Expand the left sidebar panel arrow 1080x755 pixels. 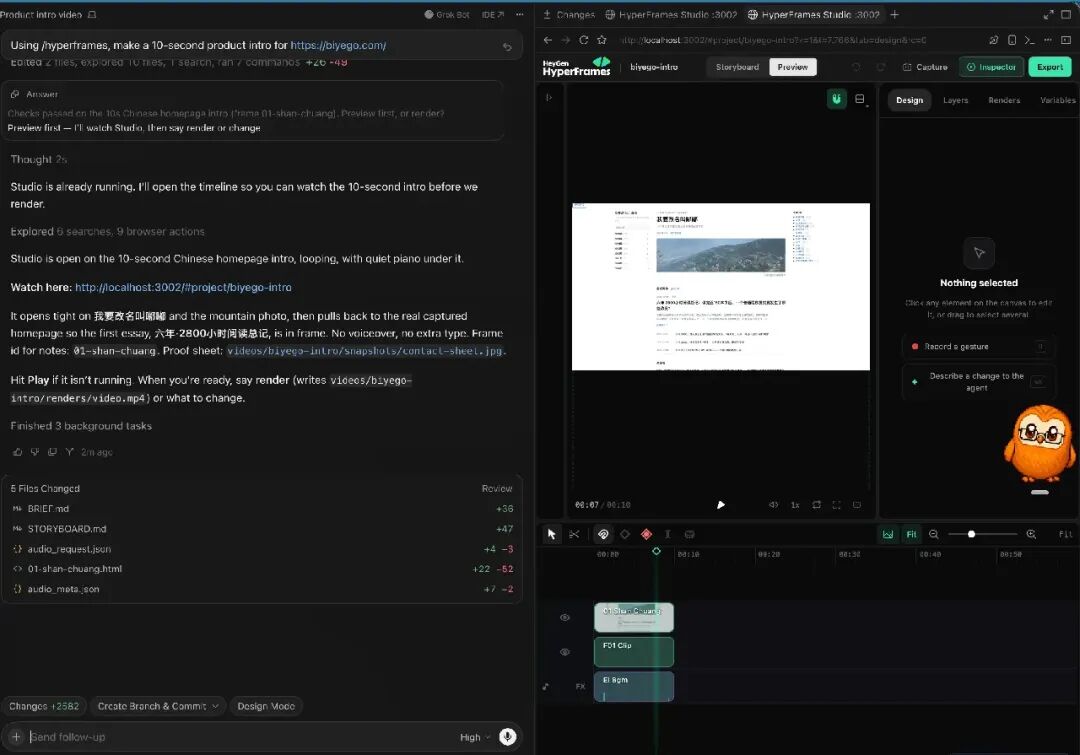[x=549, y=97]
